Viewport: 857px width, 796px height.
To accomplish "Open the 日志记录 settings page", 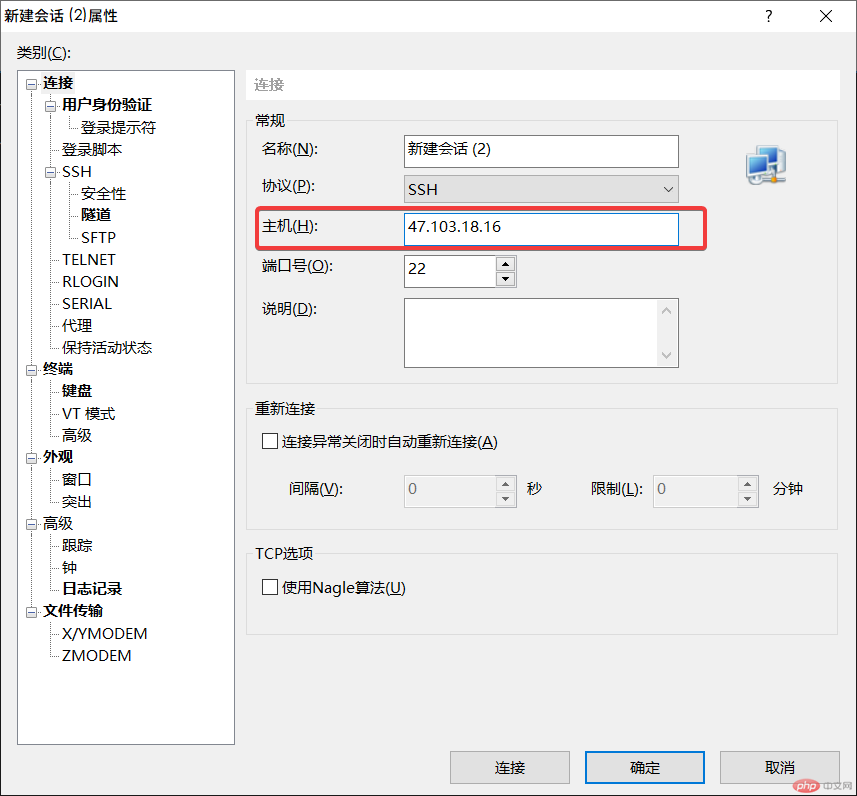I will pos(91,589).
